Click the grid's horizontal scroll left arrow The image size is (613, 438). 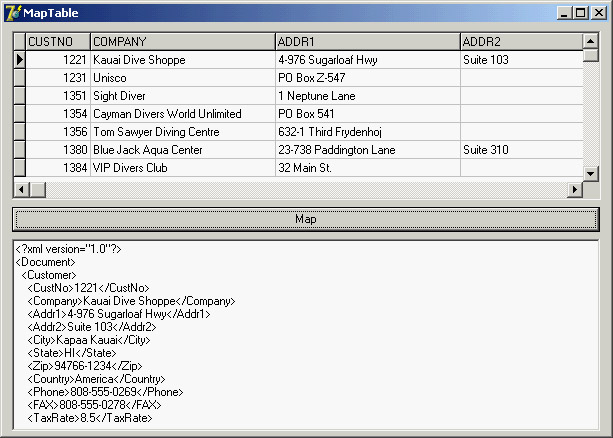(21, 189)
